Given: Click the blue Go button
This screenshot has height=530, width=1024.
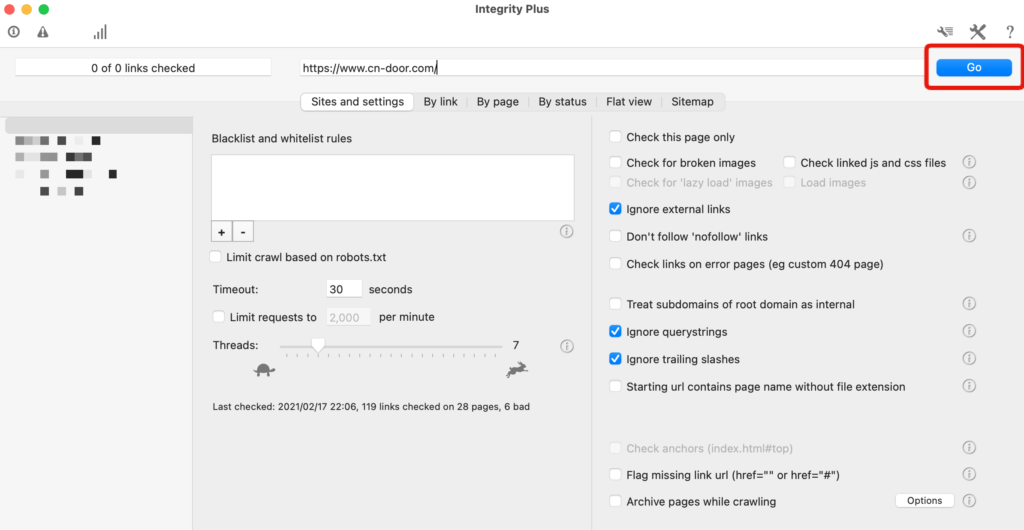Looking at the screenshot, I should tap(974, 67).
